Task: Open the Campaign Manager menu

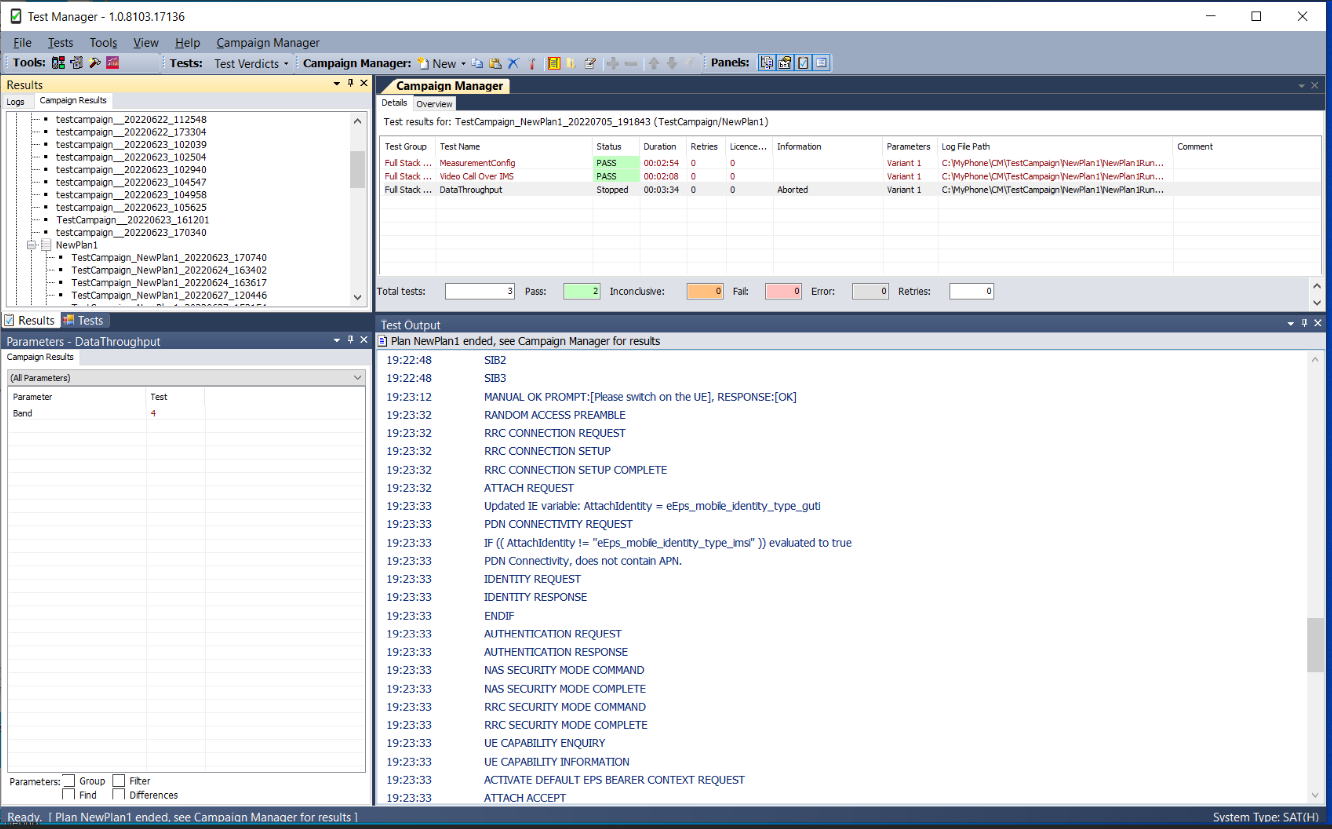Action: tap(266, 42)
